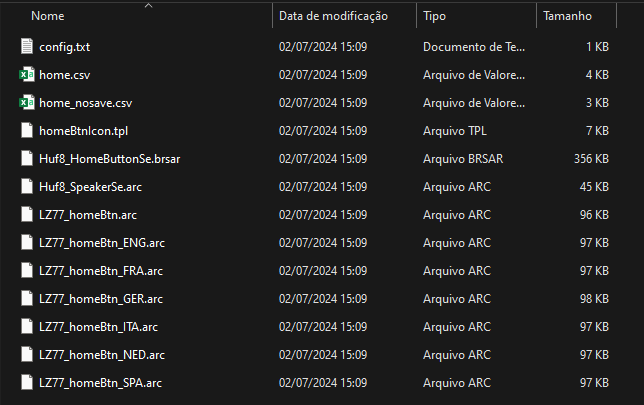Image resolution: width=644 pixels, height=405 pixels.
Task: Select the LZ77_homeBtn_GER.arc file name
Action: [x=101, y=299]
